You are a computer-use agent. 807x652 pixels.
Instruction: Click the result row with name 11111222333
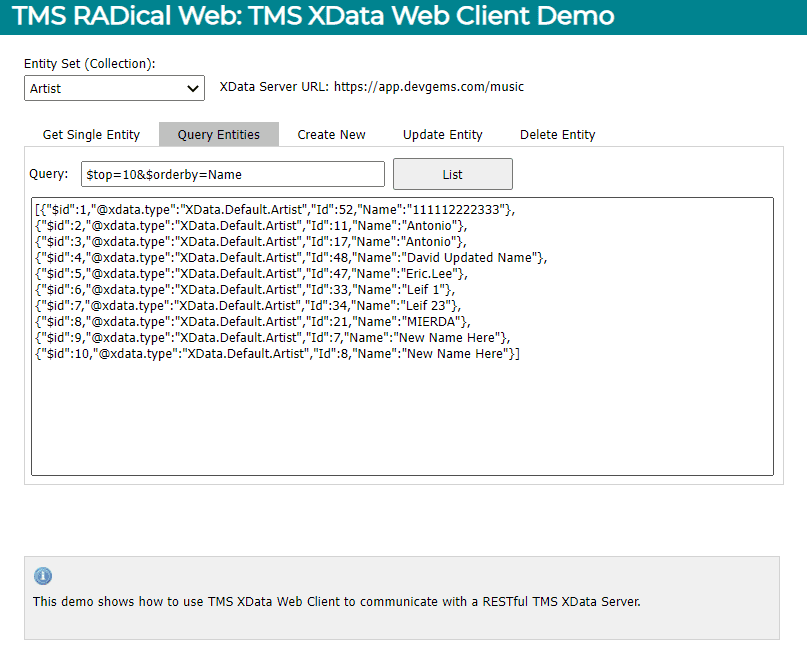point(275,209)
